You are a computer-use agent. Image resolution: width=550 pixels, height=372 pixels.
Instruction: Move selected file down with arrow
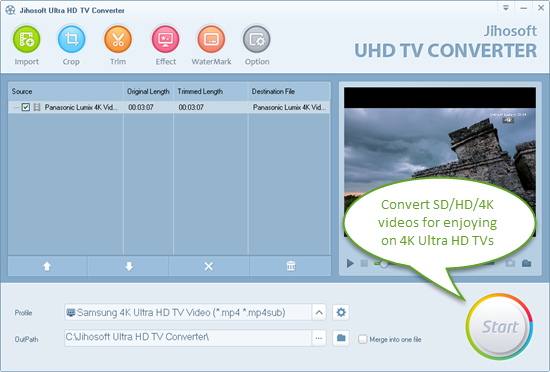[x=129, y=266]
